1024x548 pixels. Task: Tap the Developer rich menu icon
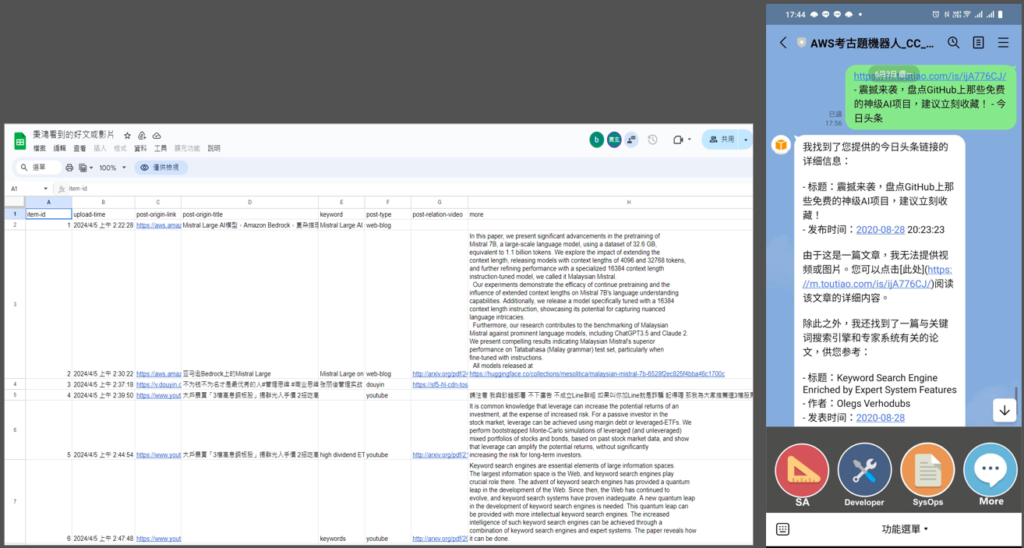pos(864,470)
